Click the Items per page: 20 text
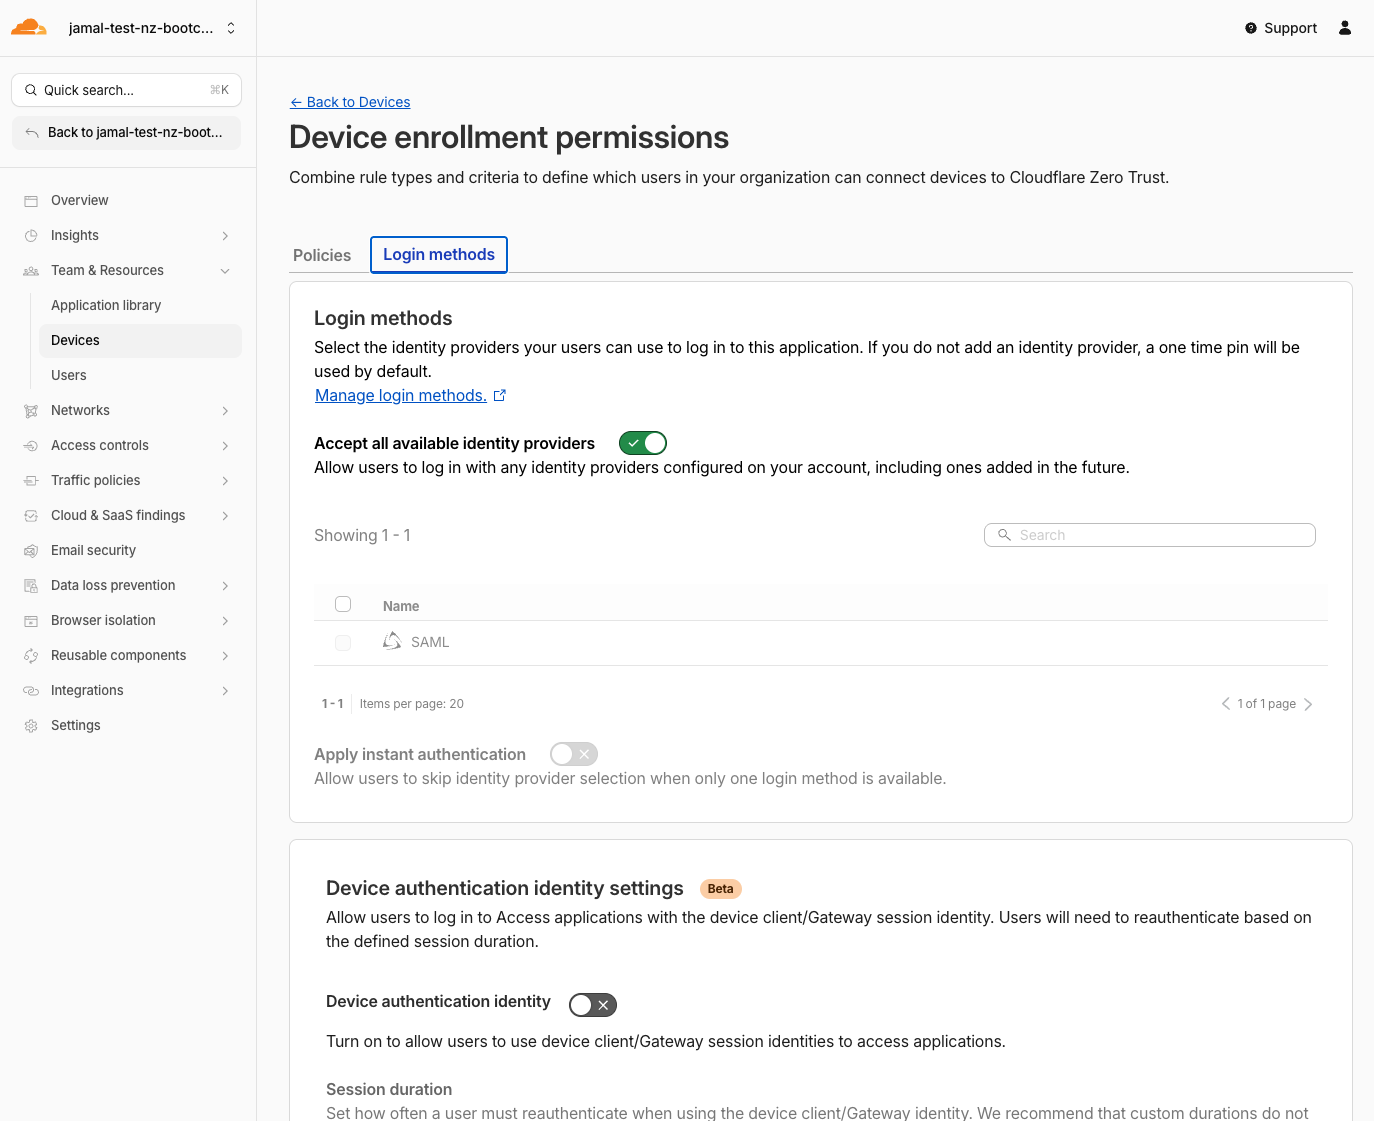This screenshot has width=1374, height=1121. click(x=412, y=704)
